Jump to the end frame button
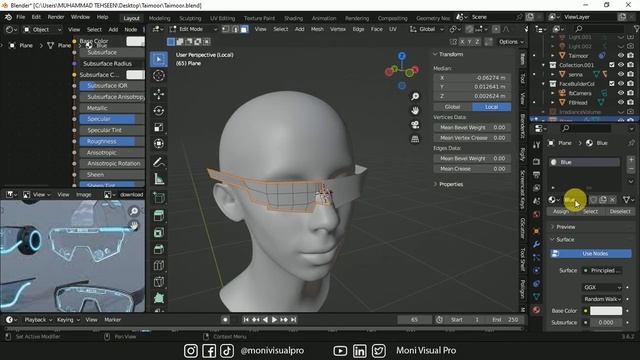Screen dimensions: 640x360 [293, 320]
